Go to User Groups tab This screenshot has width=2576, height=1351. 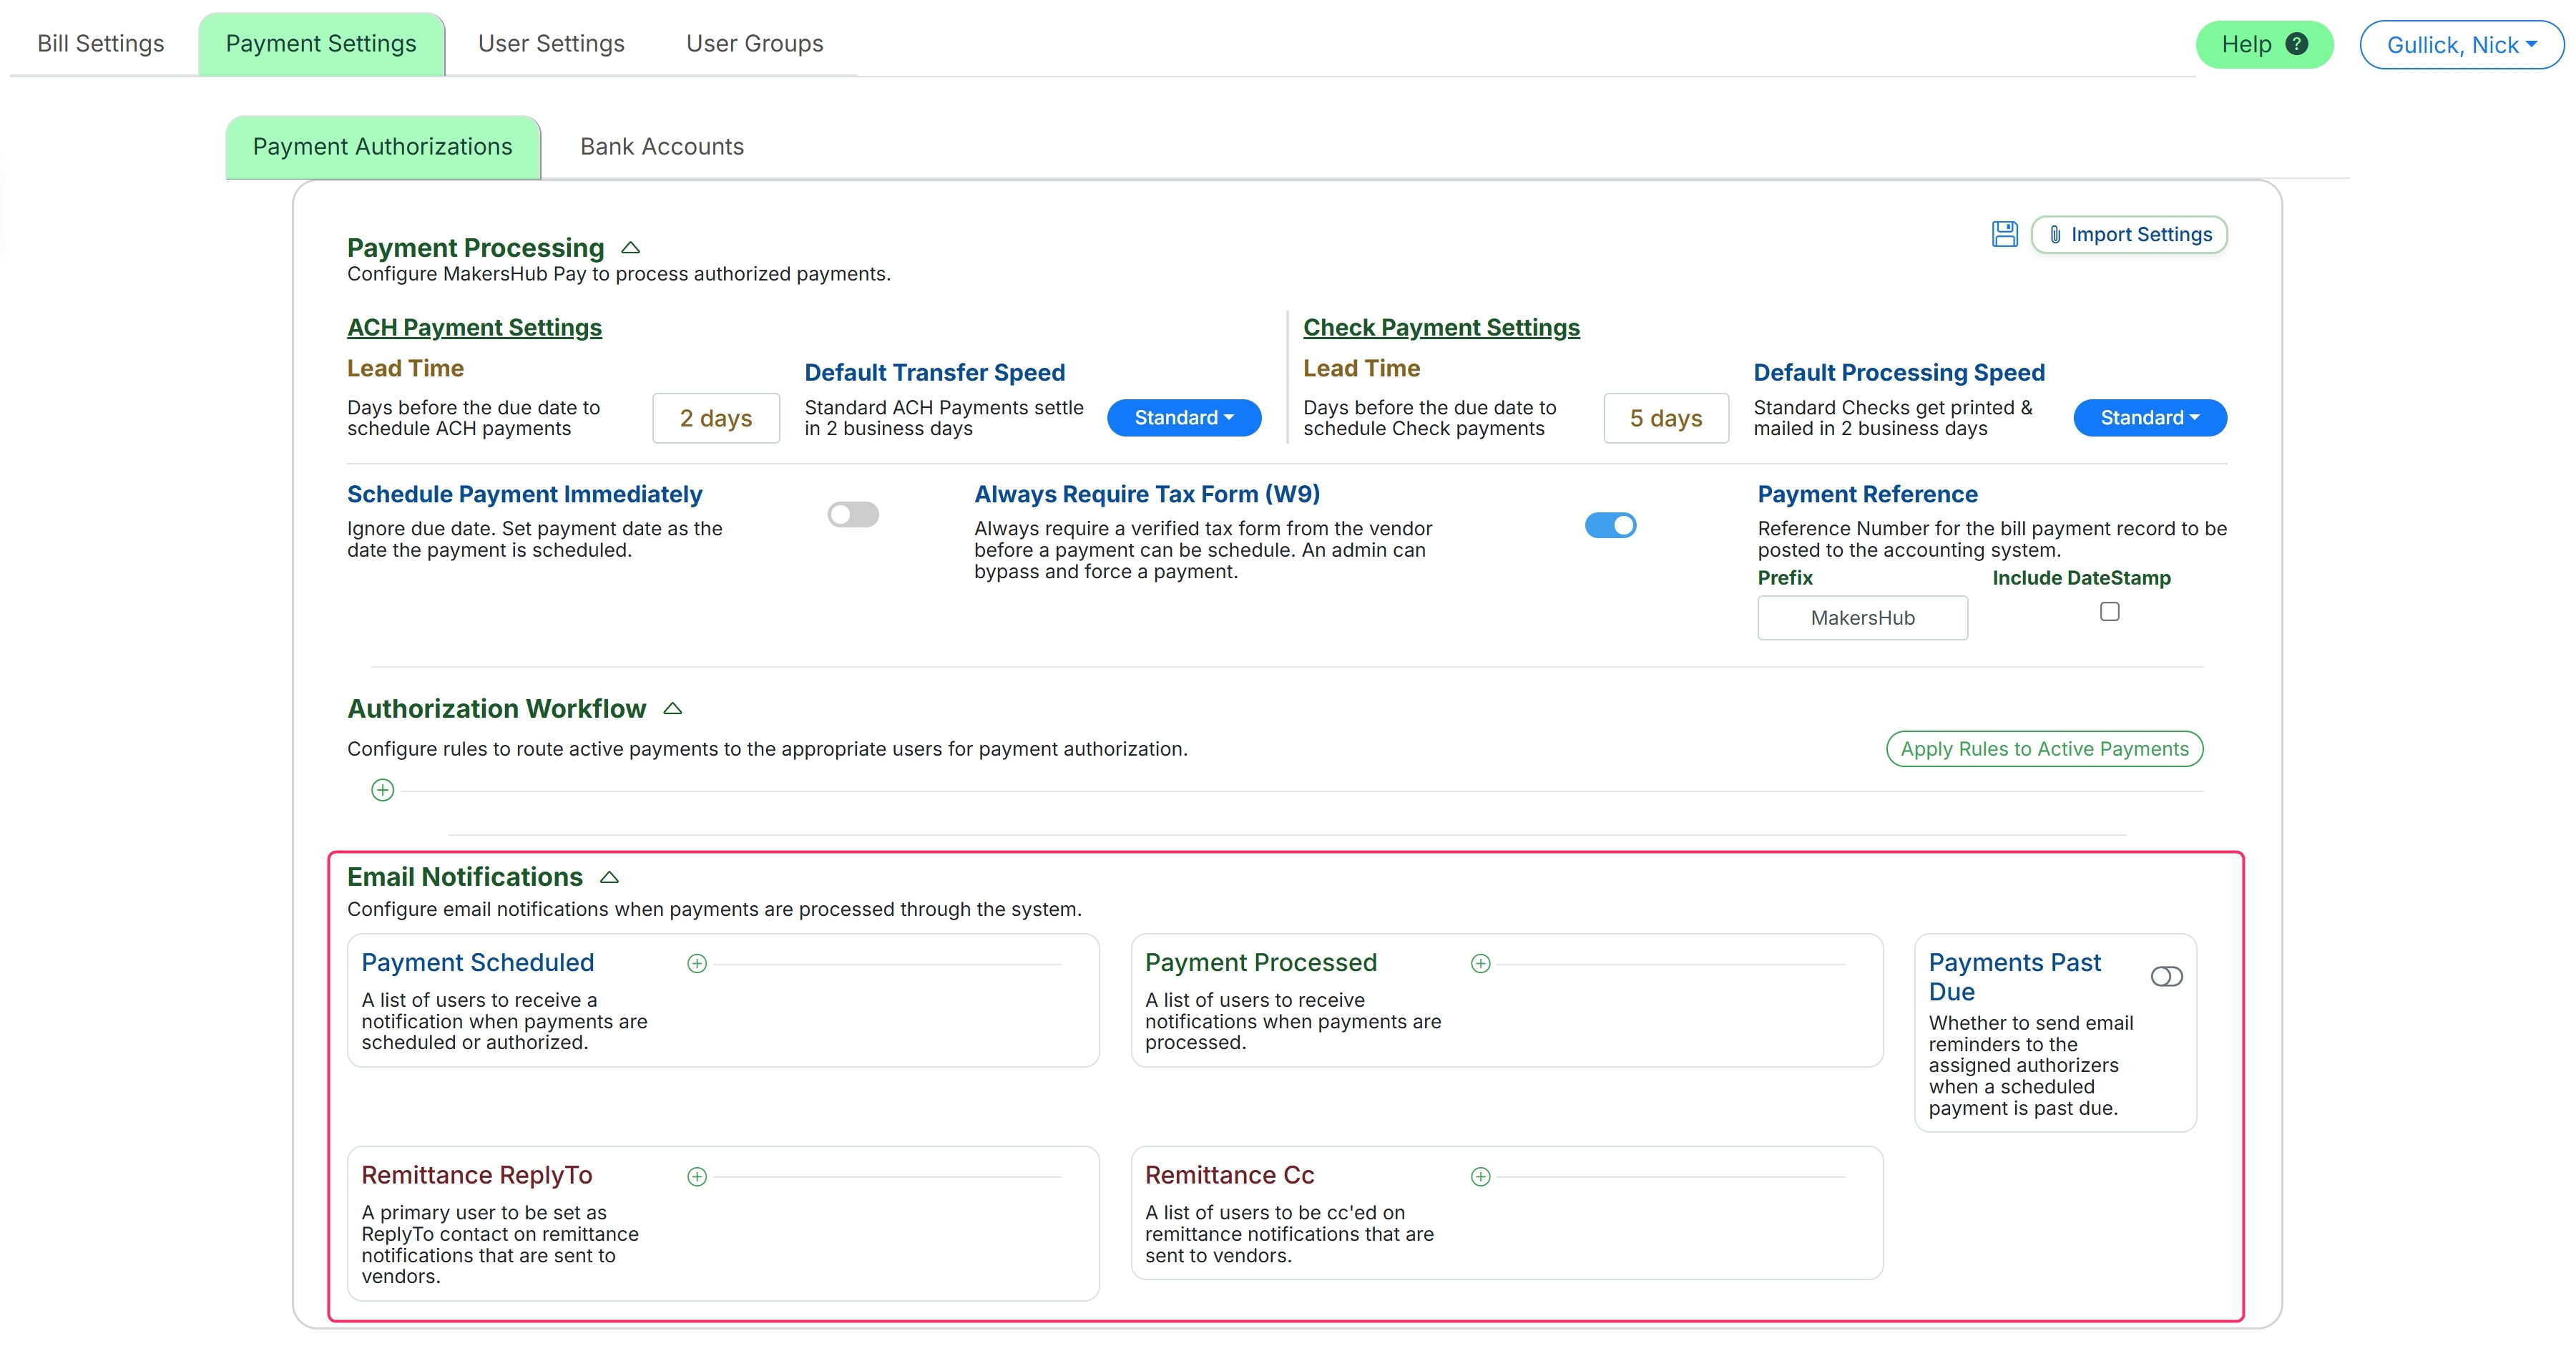(x=755, y=44)
